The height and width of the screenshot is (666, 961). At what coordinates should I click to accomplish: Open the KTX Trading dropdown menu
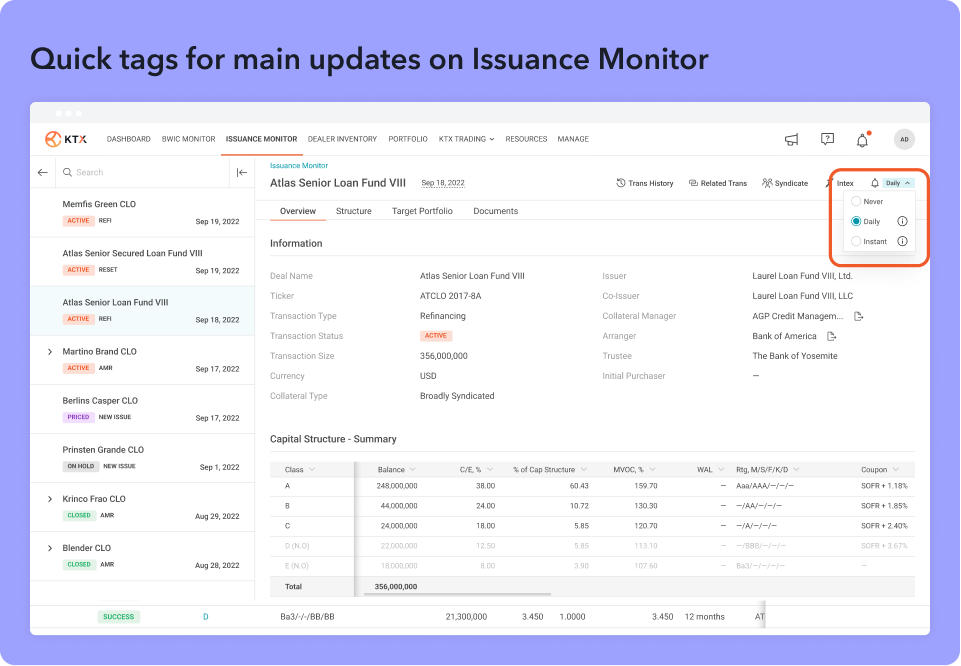pos(466,139)
